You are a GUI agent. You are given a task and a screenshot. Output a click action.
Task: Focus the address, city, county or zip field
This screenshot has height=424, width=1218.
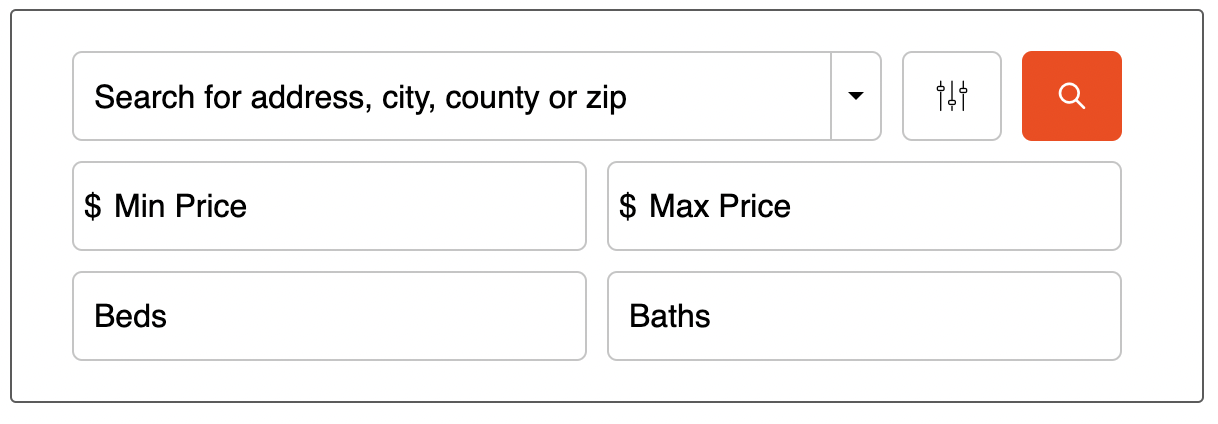(452, 96)
